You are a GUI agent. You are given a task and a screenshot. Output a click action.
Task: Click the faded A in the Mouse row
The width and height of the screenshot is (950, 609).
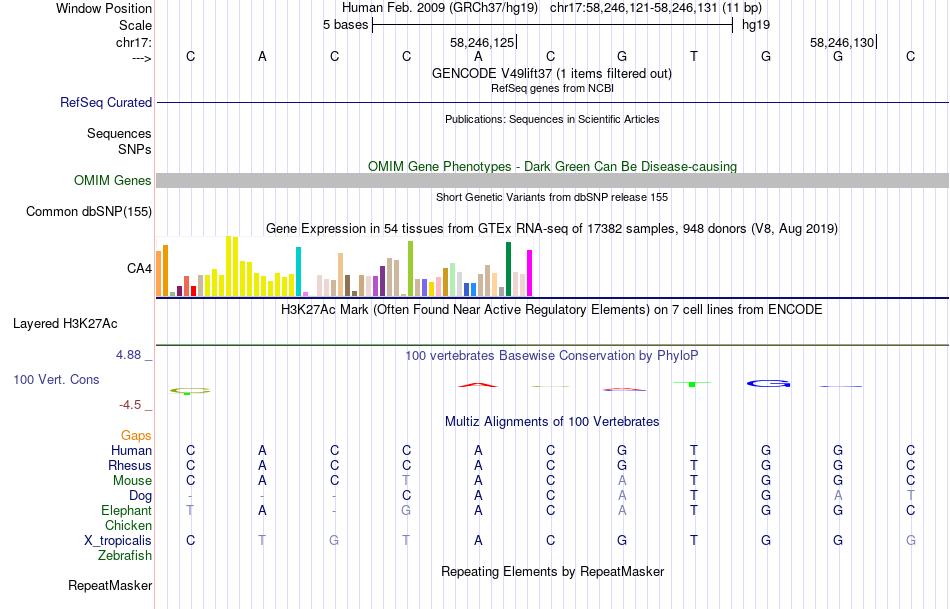622,481
